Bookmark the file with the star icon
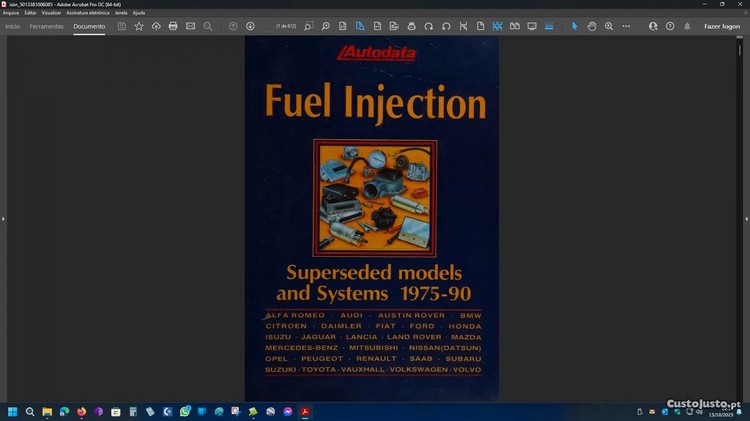The width and height of the screenshot is (750, 421). (139, 26)
